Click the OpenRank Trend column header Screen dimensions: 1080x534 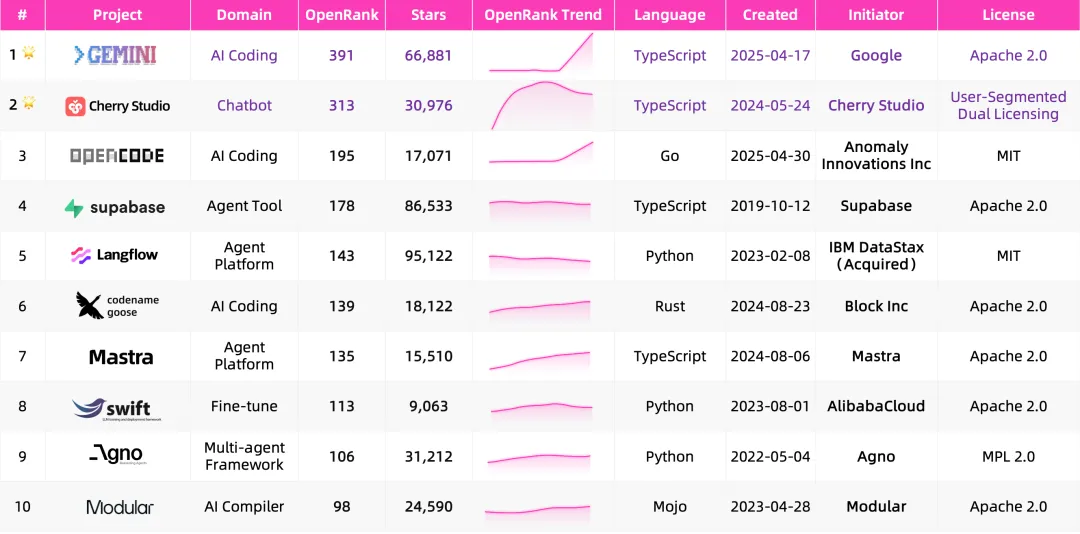click(x=543, y=15)
